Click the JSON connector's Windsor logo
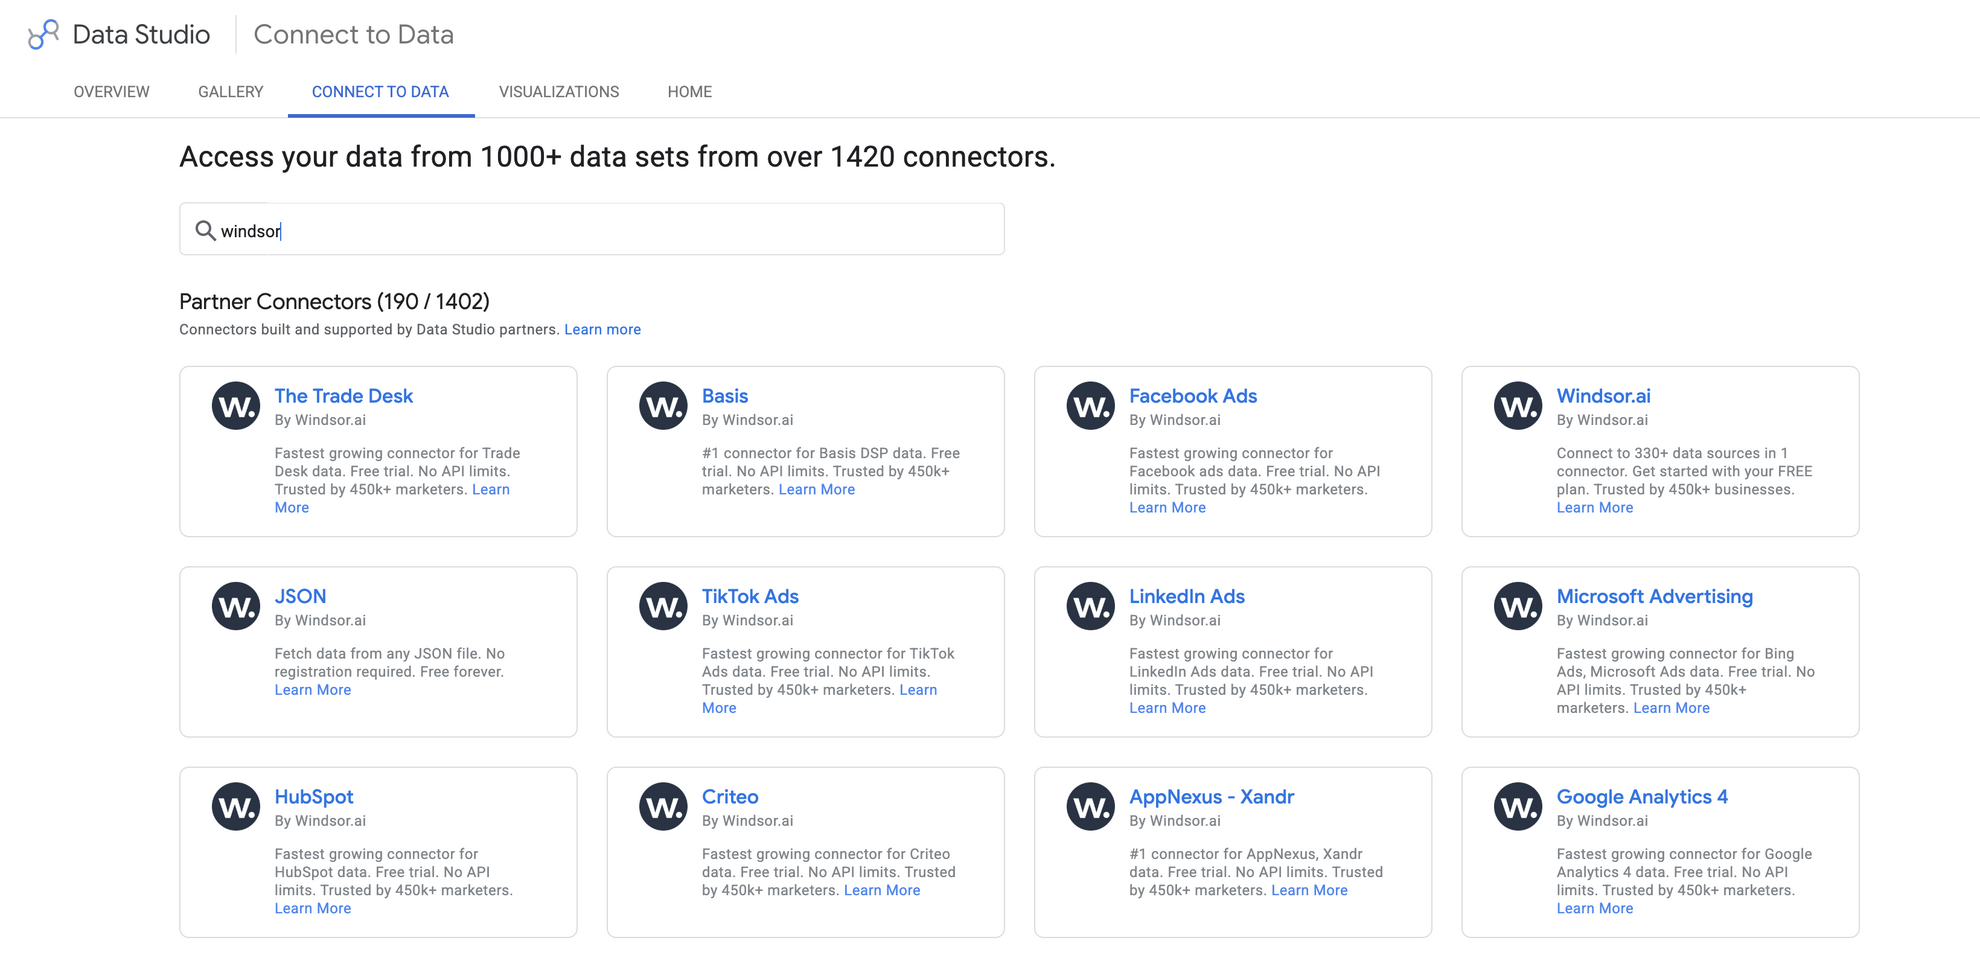 [x=236, y=606]
